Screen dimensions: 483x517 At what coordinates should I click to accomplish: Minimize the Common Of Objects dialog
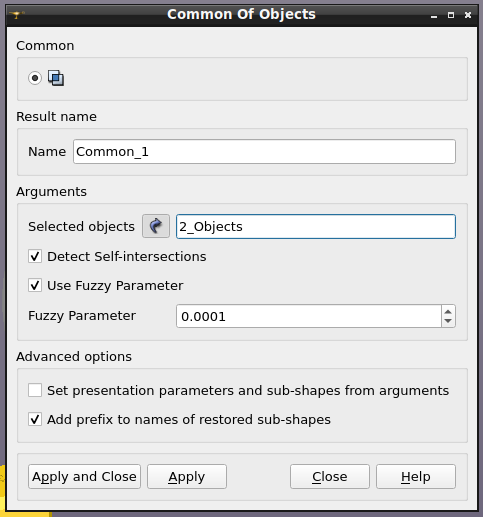click(434, 15)
